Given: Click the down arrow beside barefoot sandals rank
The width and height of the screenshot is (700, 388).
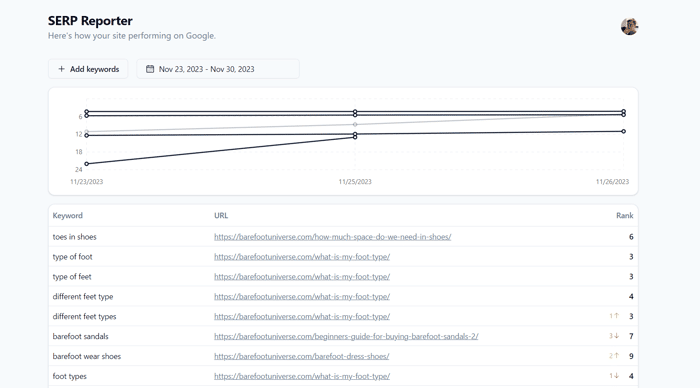Looking at the screenshot, I should (x=617, y=336).
